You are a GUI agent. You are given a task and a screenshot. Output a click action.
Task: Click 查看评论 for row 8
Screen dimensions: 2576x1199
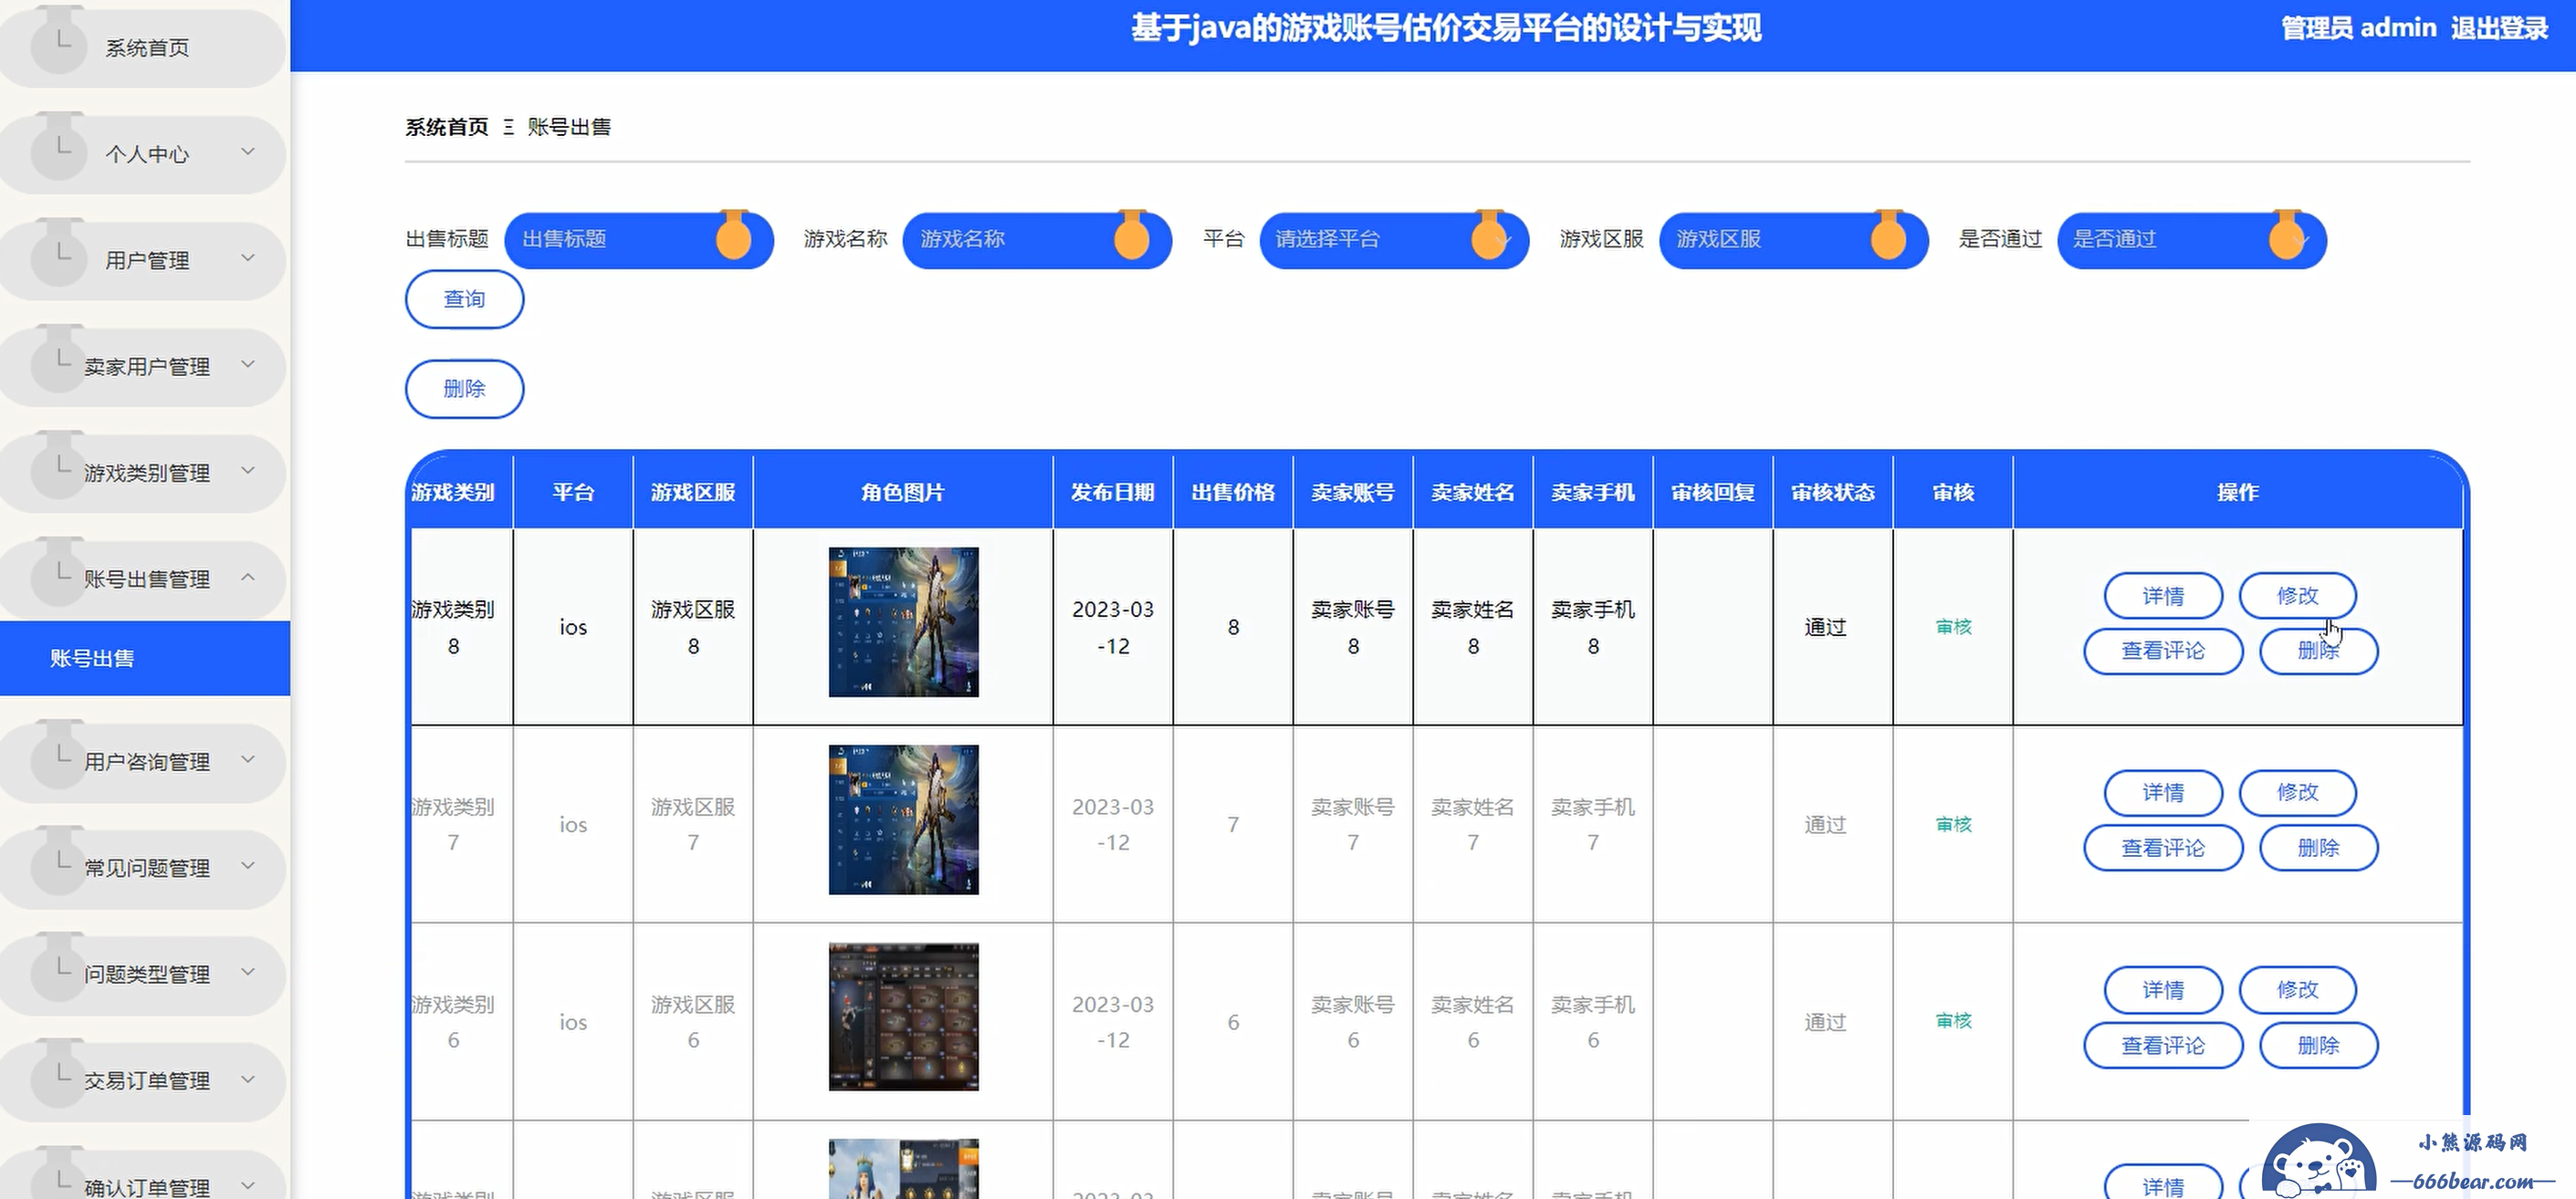[x=2163, y=651]
